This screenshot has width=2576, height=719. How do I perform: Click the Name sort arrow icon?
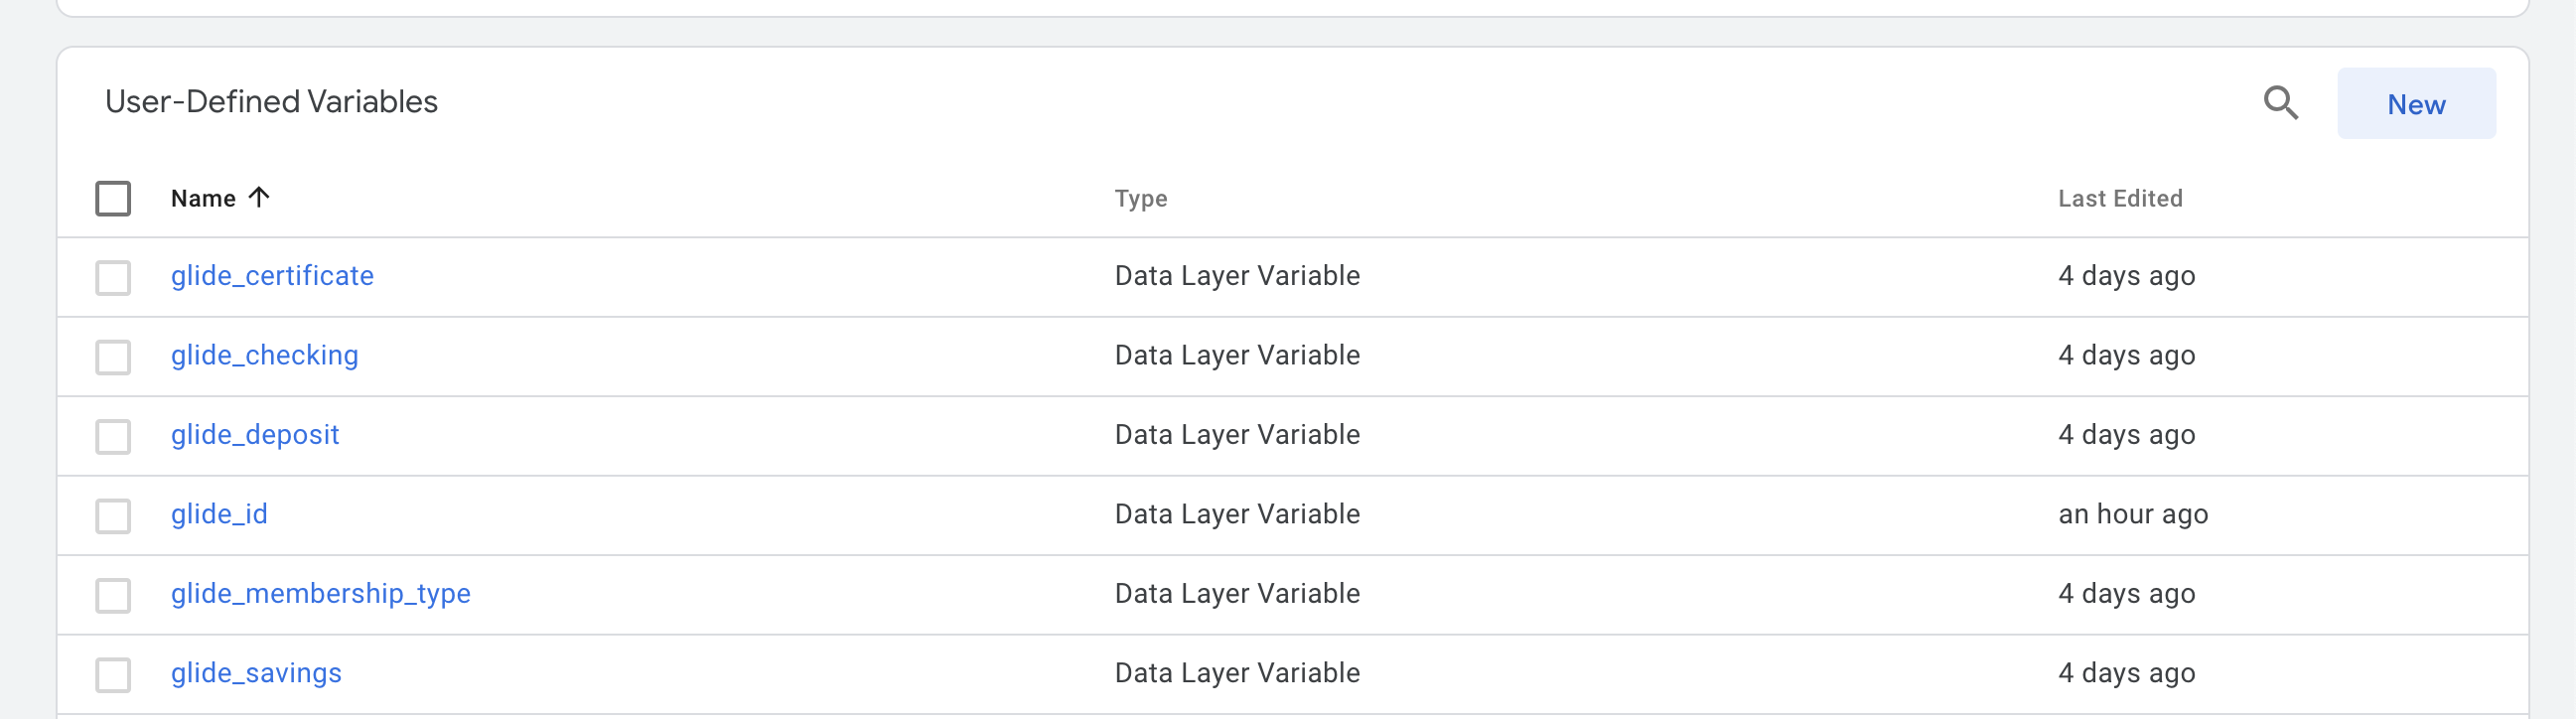tap(259, 197)
